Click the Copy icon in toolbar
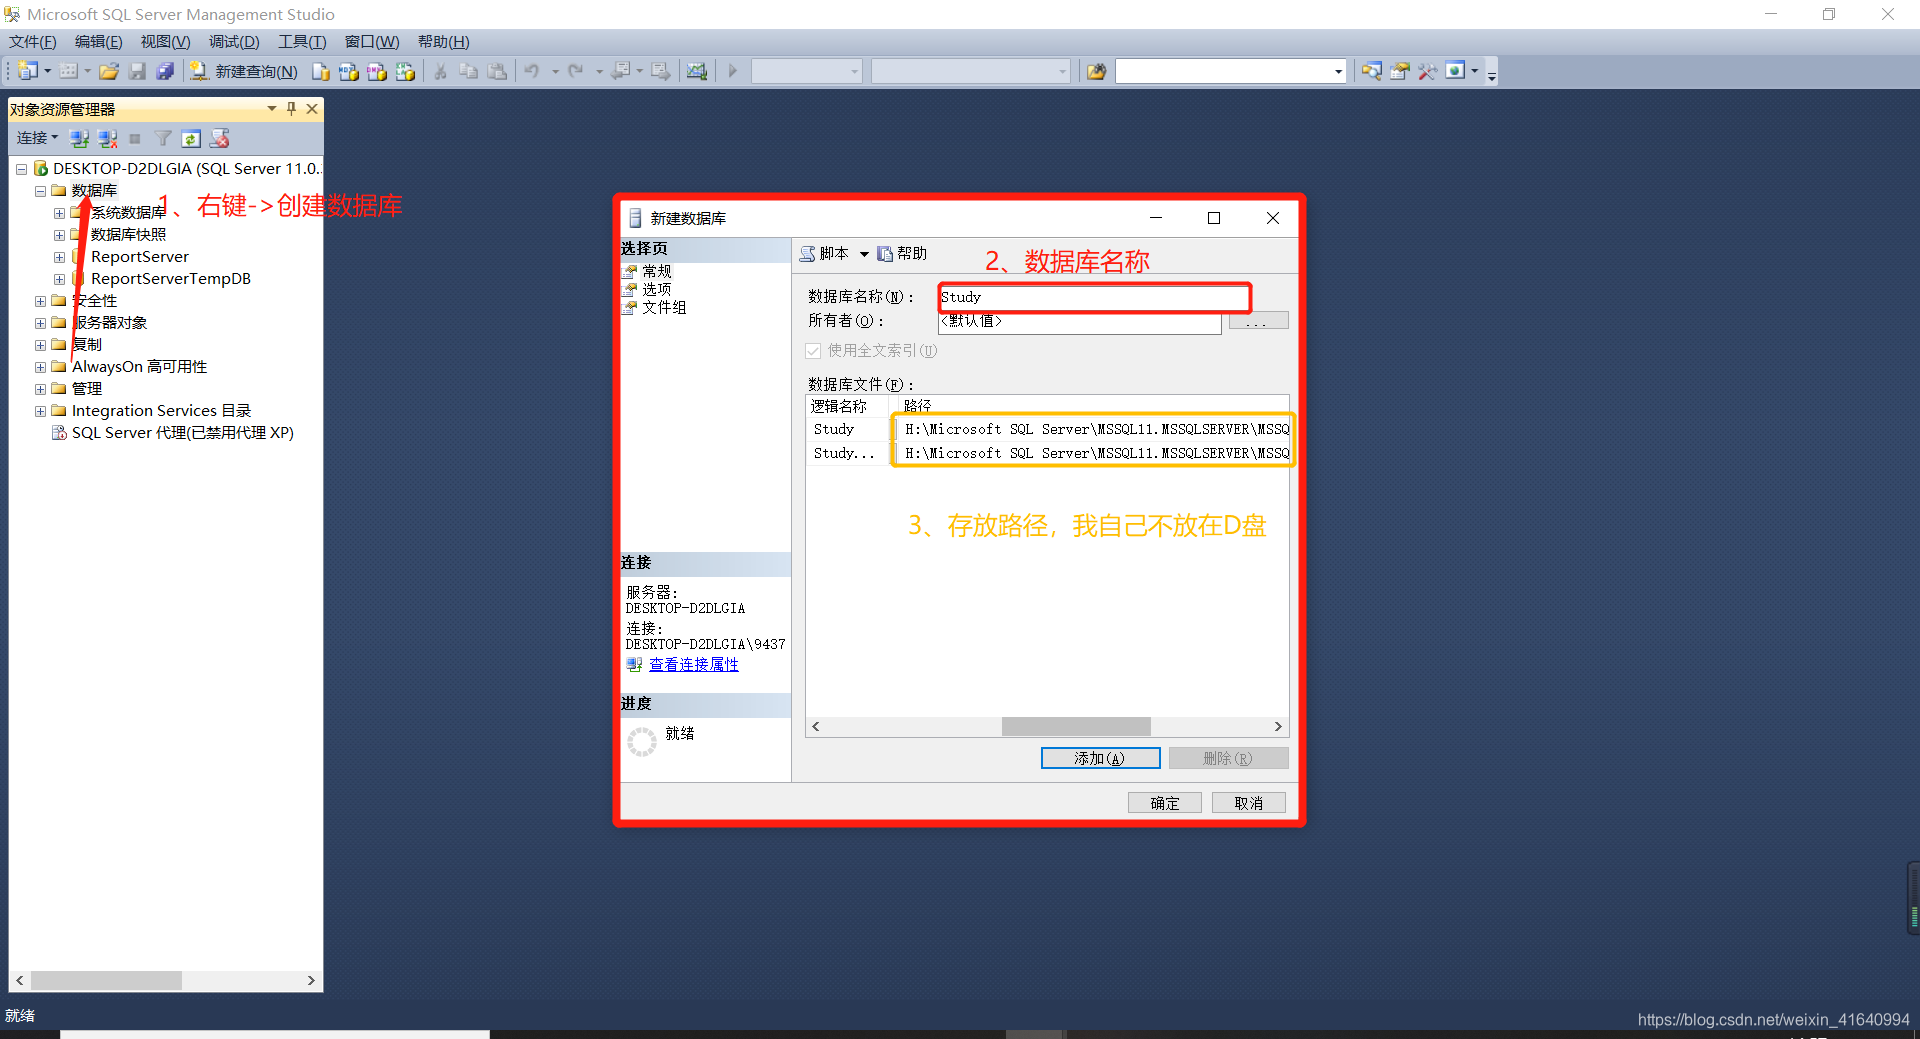Viewport: 1920px width, 1039px height. 468,71
